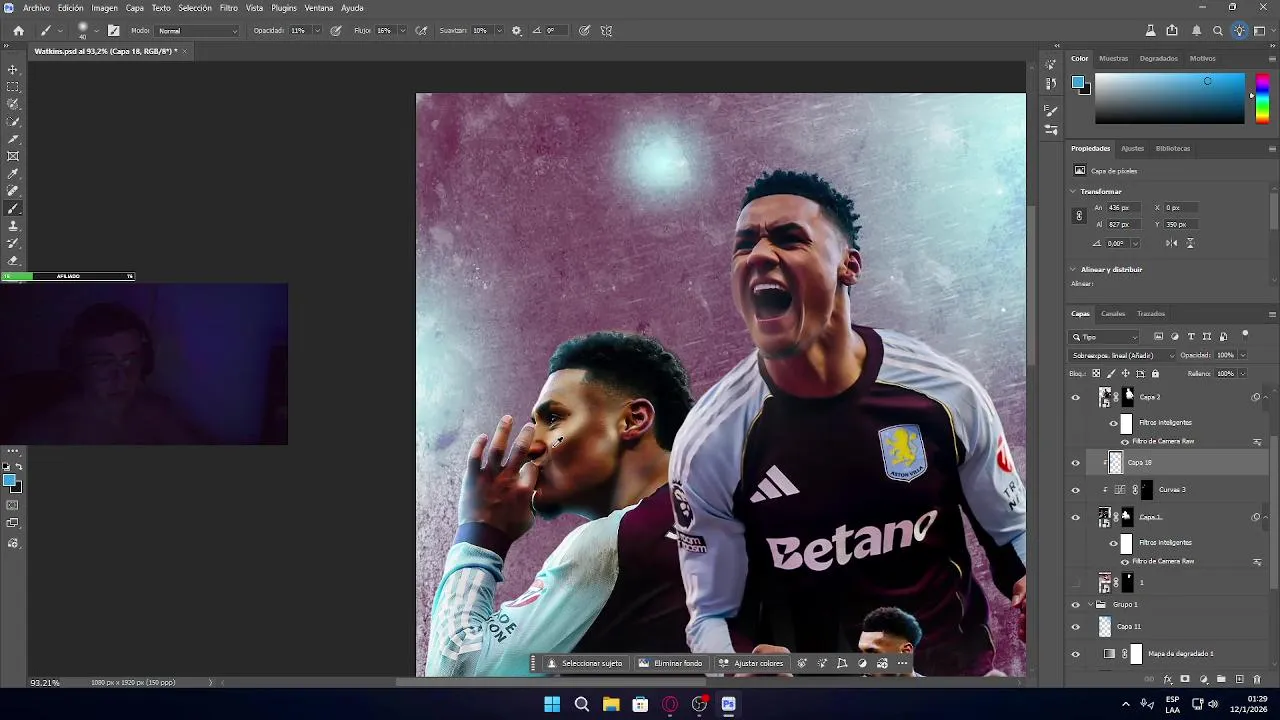Select the Rectangular Marquee tool
The width and height of the screenshot is (1280, 720).
coord(13,87)
